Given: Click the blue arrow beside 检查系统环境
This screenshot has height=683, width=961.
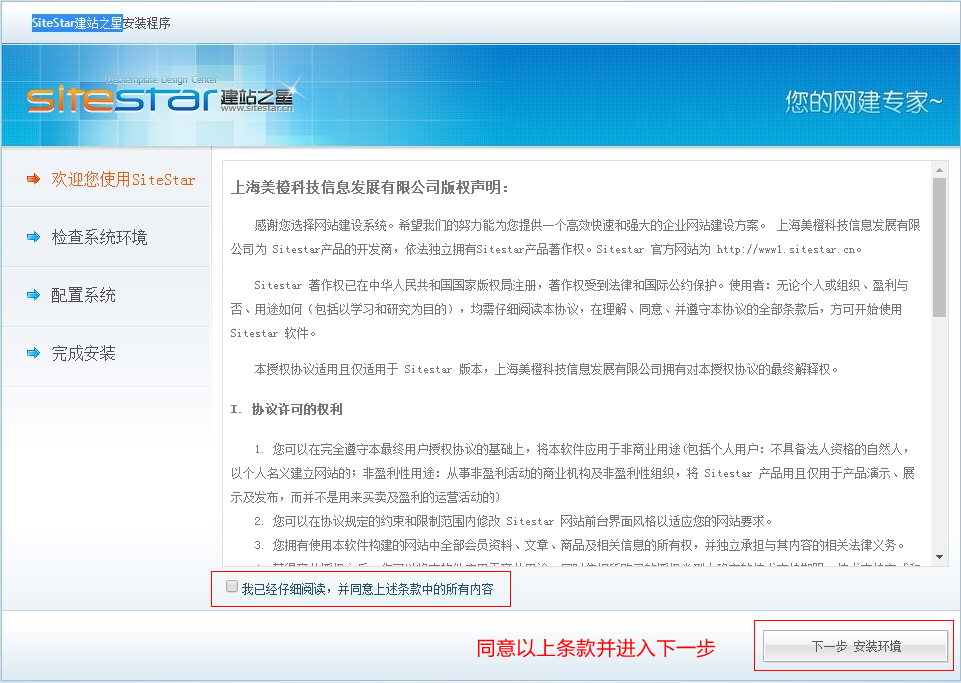Looking at the screenshot, I should [x=33, y=238].
